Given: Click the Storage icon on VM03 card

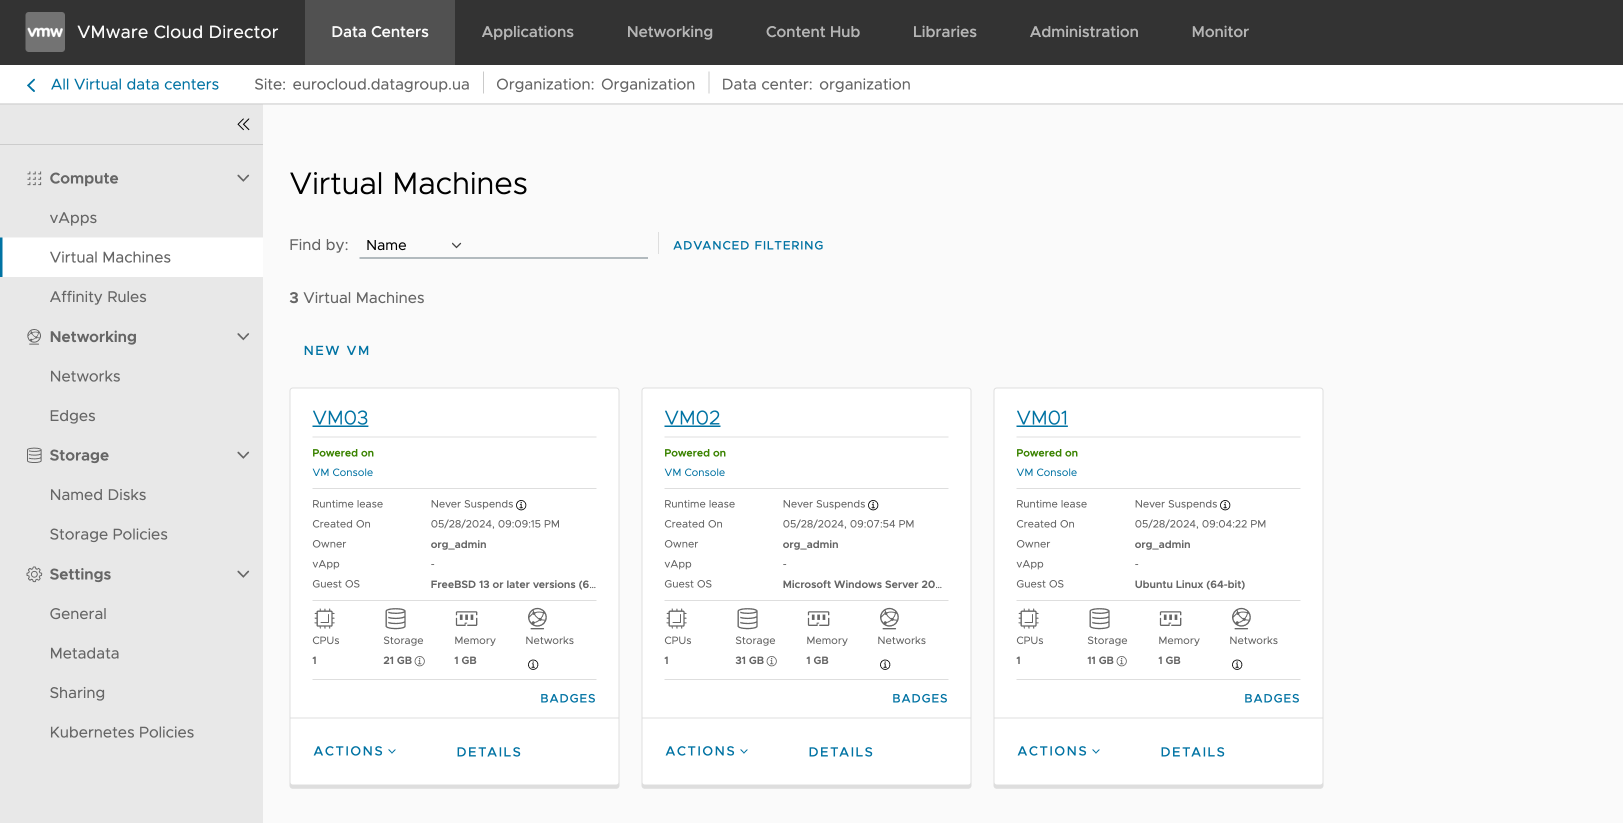Looking at the screenshot, I should [396, 618].
